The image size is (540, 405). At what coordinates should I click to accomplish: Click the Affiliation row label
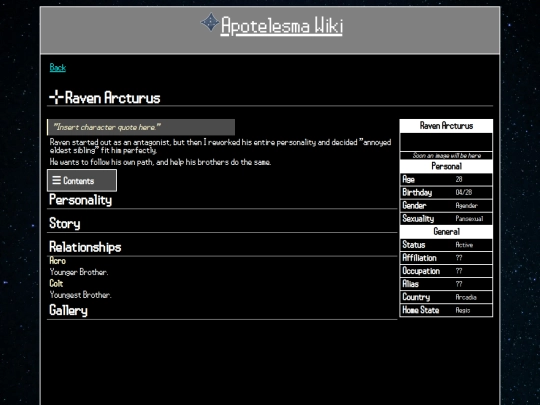coord(419,258)
